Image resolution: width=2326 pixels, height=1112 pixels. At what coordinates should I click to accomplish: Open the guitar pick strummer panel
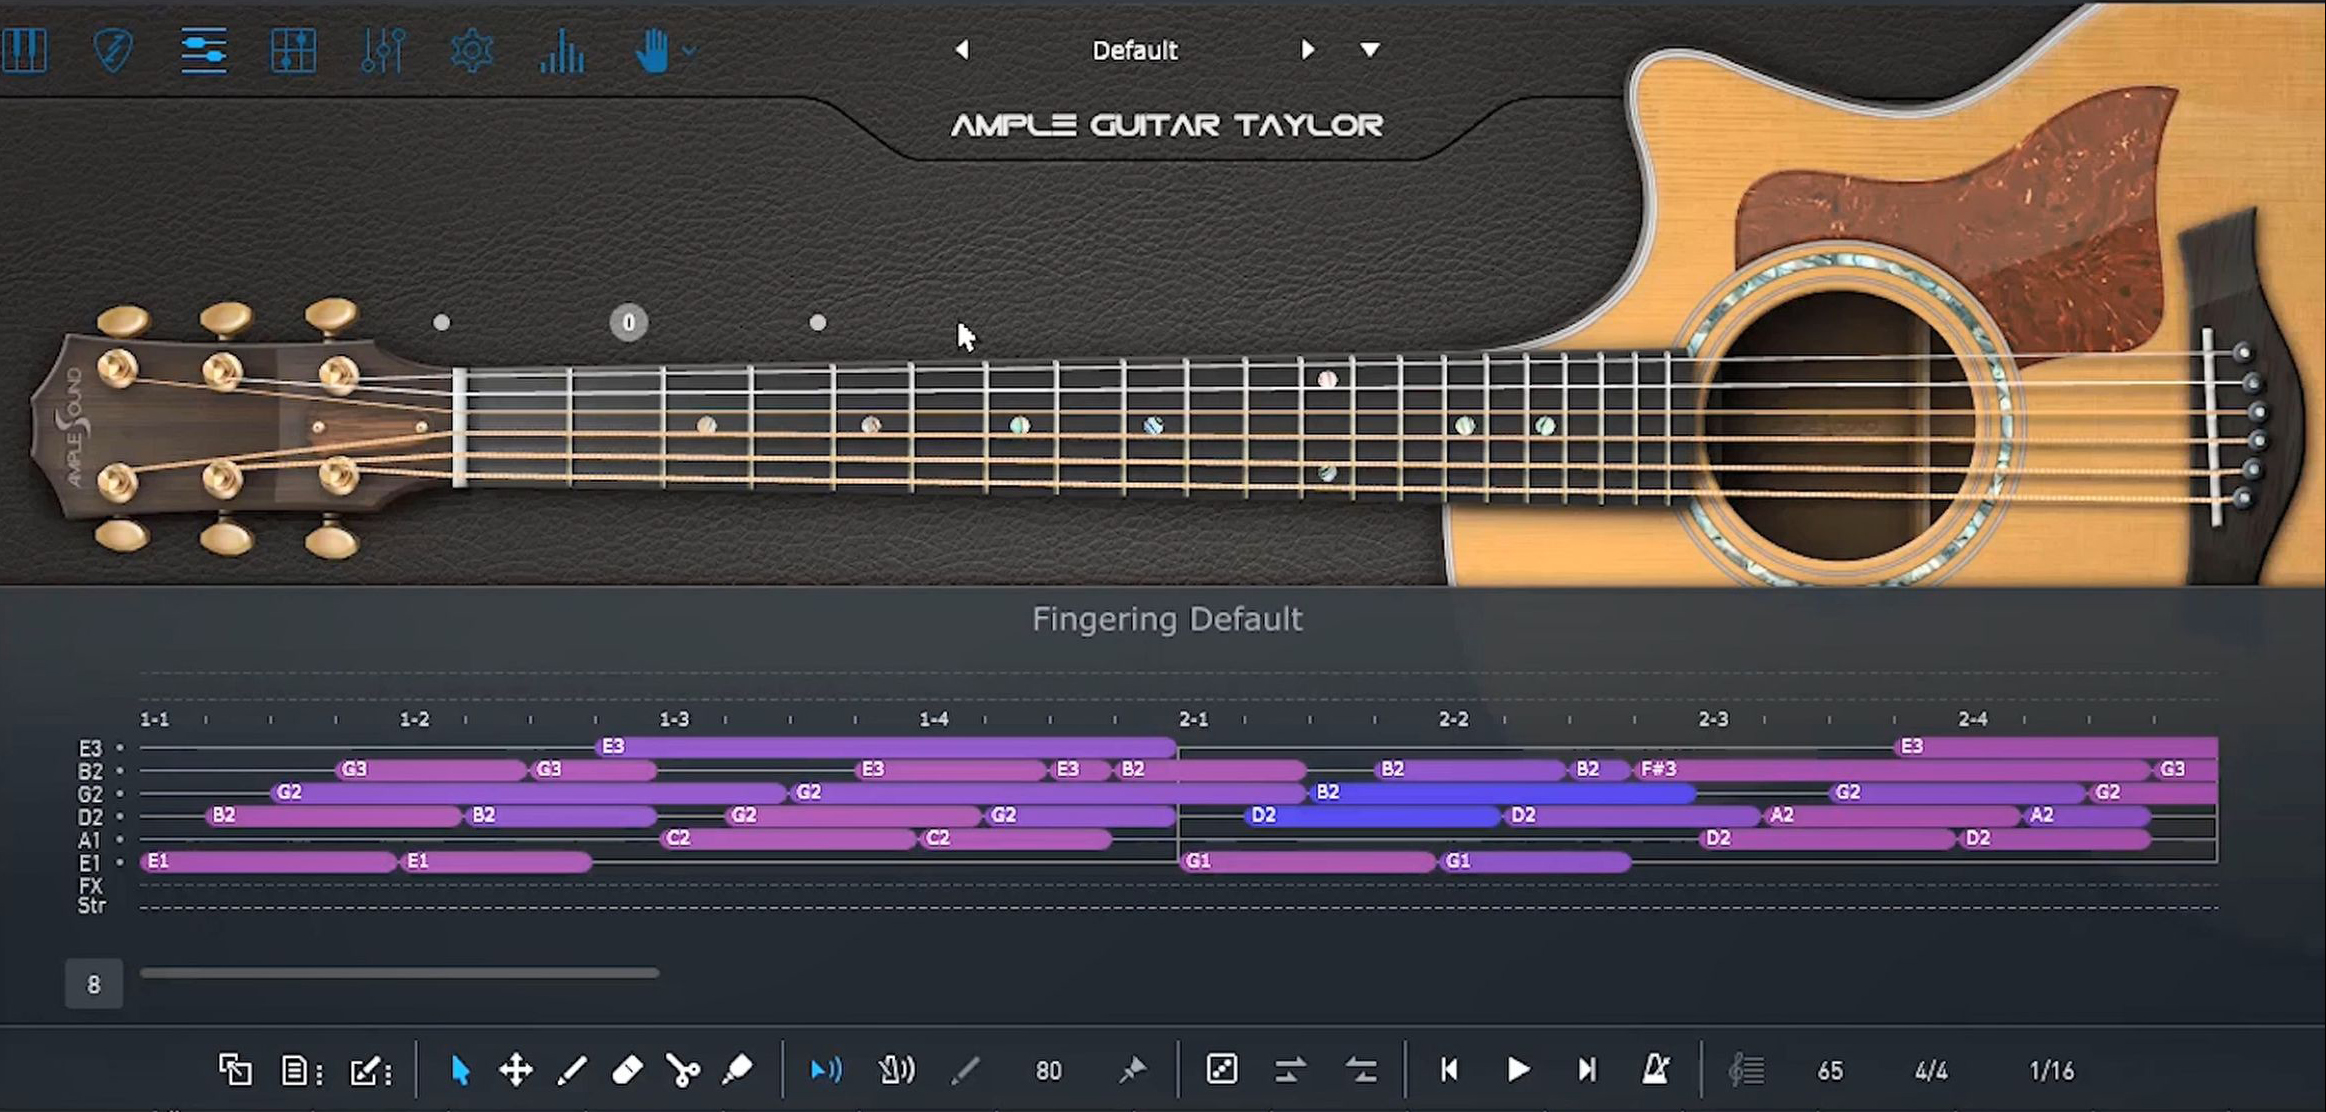tap(113, 51)
